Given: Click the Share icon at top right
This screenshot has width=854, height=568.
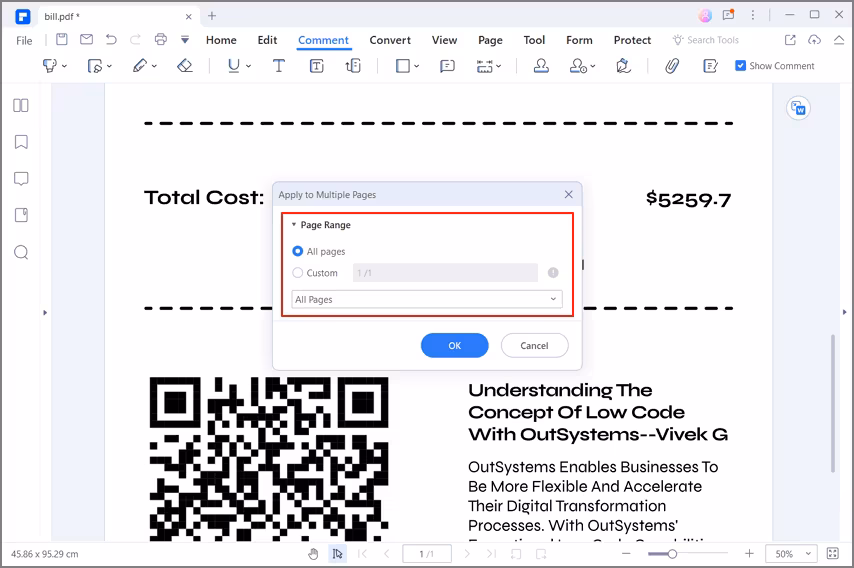Looking at the screenshot, I should (790, 40).
